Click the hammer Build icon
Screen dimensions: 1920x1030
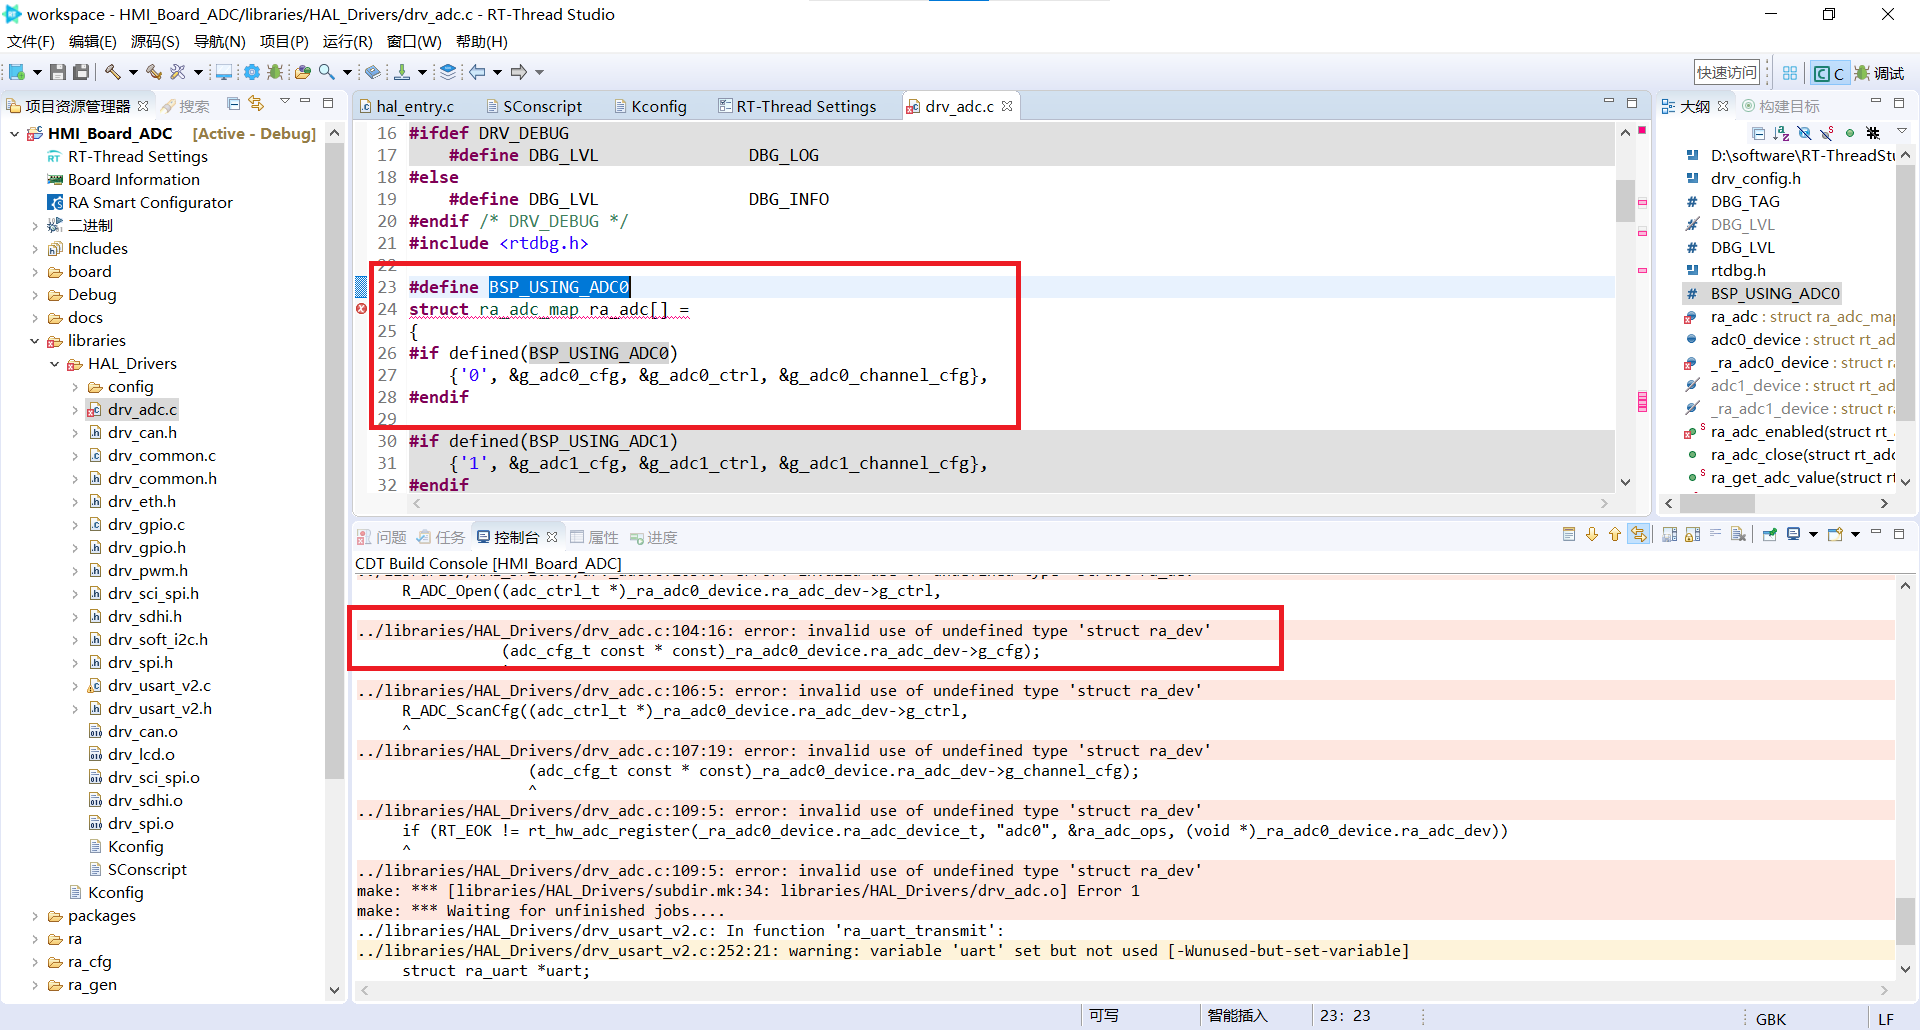pos(113,72)
